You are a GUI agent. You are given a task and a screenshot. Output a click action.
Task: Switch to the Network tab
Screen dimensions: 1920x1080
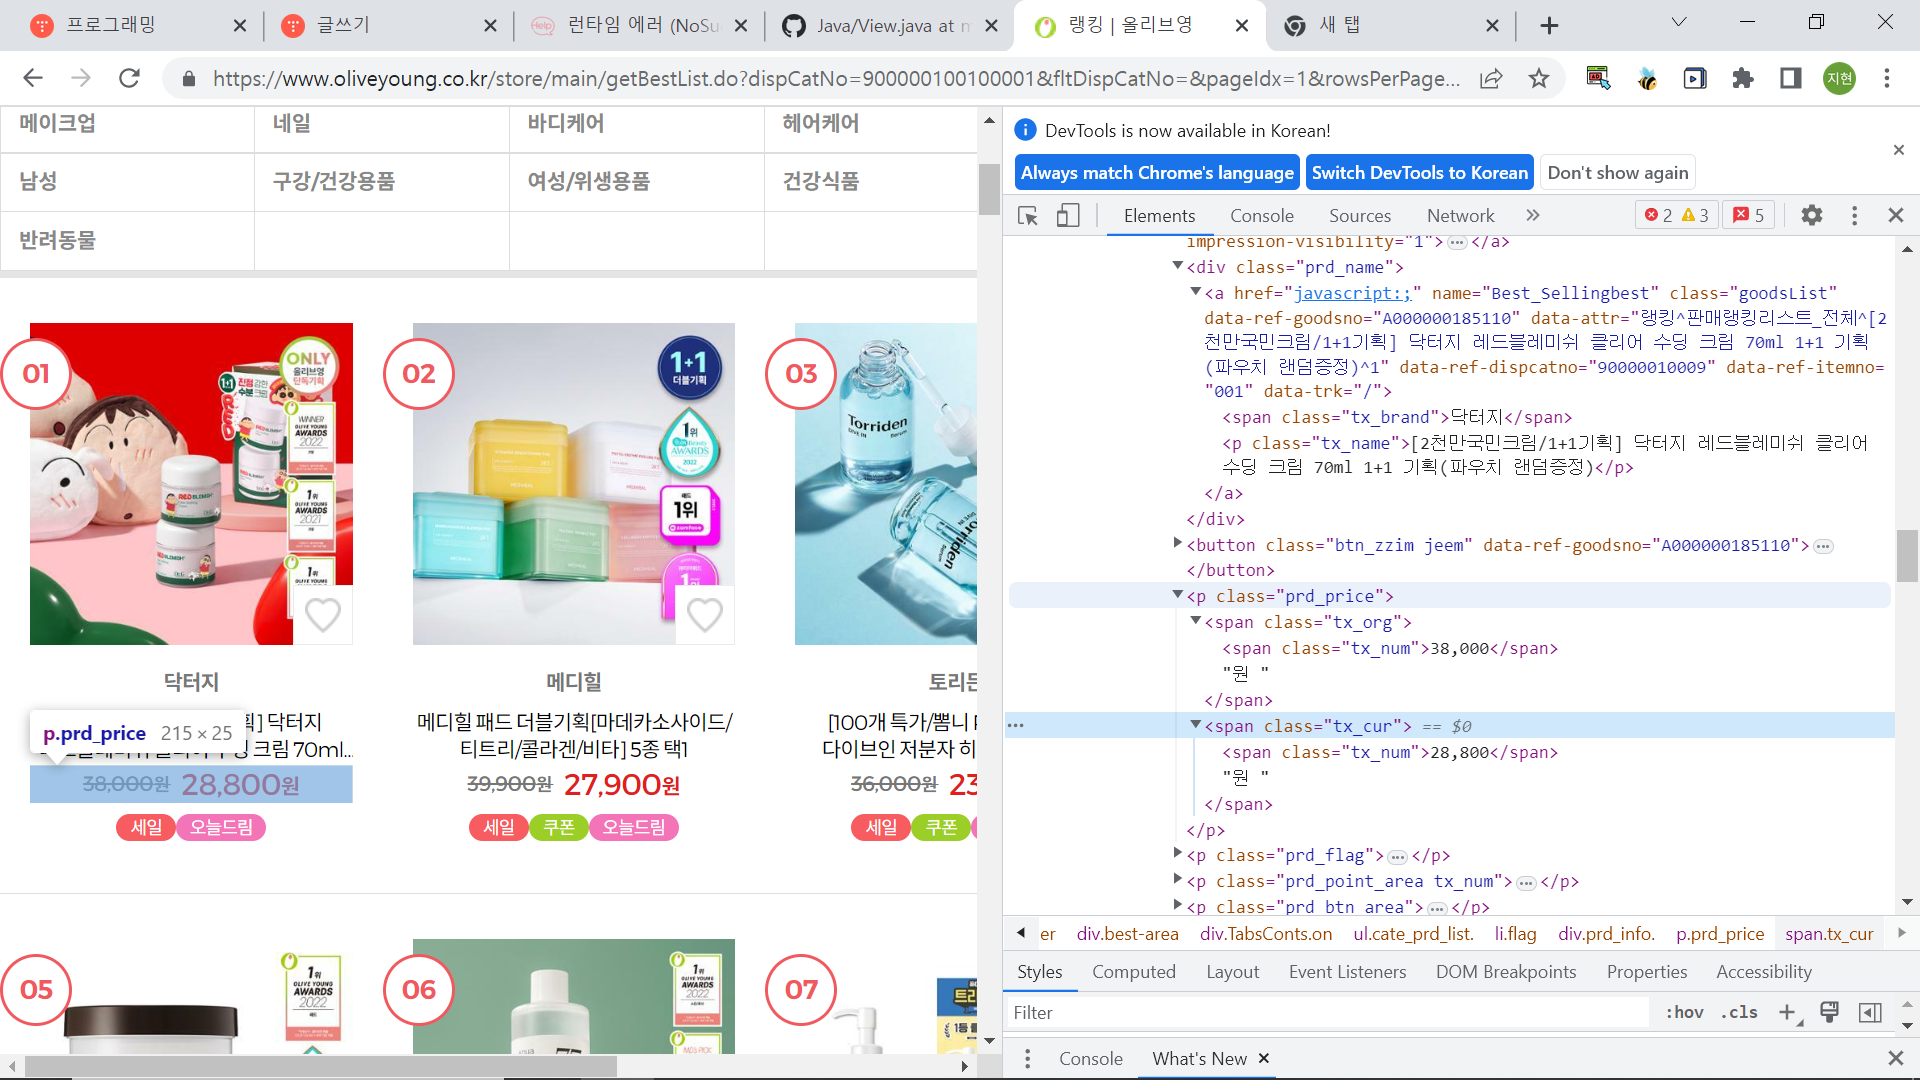tap(1460, 215)
